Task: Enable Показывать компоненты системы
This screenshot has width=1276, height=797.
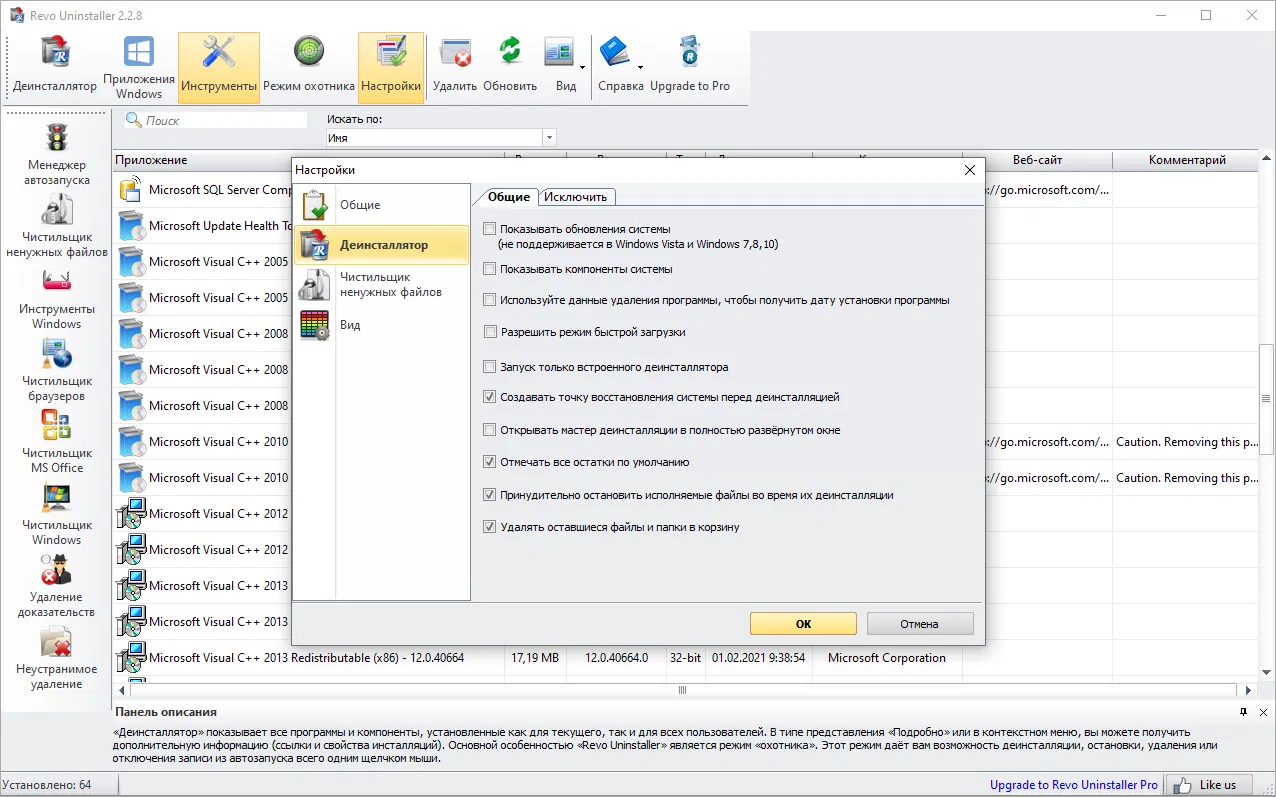Action: click(490, 269)
